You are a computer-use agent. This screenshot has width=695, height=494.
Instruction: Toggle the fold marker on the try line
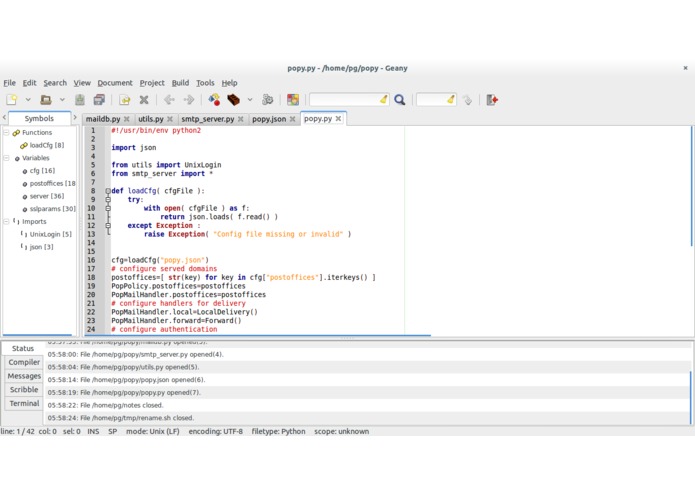(108, 200)
